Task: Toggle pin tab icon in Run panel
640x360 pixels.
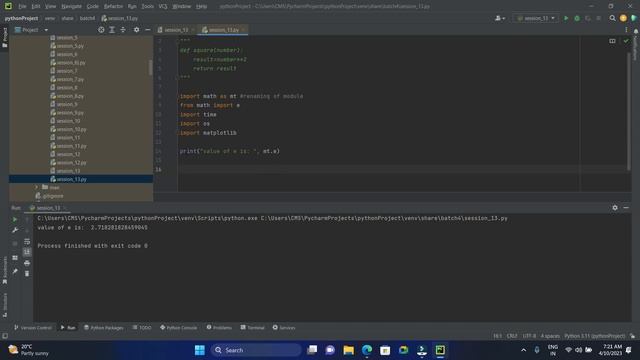Action: tap(15, 271)
